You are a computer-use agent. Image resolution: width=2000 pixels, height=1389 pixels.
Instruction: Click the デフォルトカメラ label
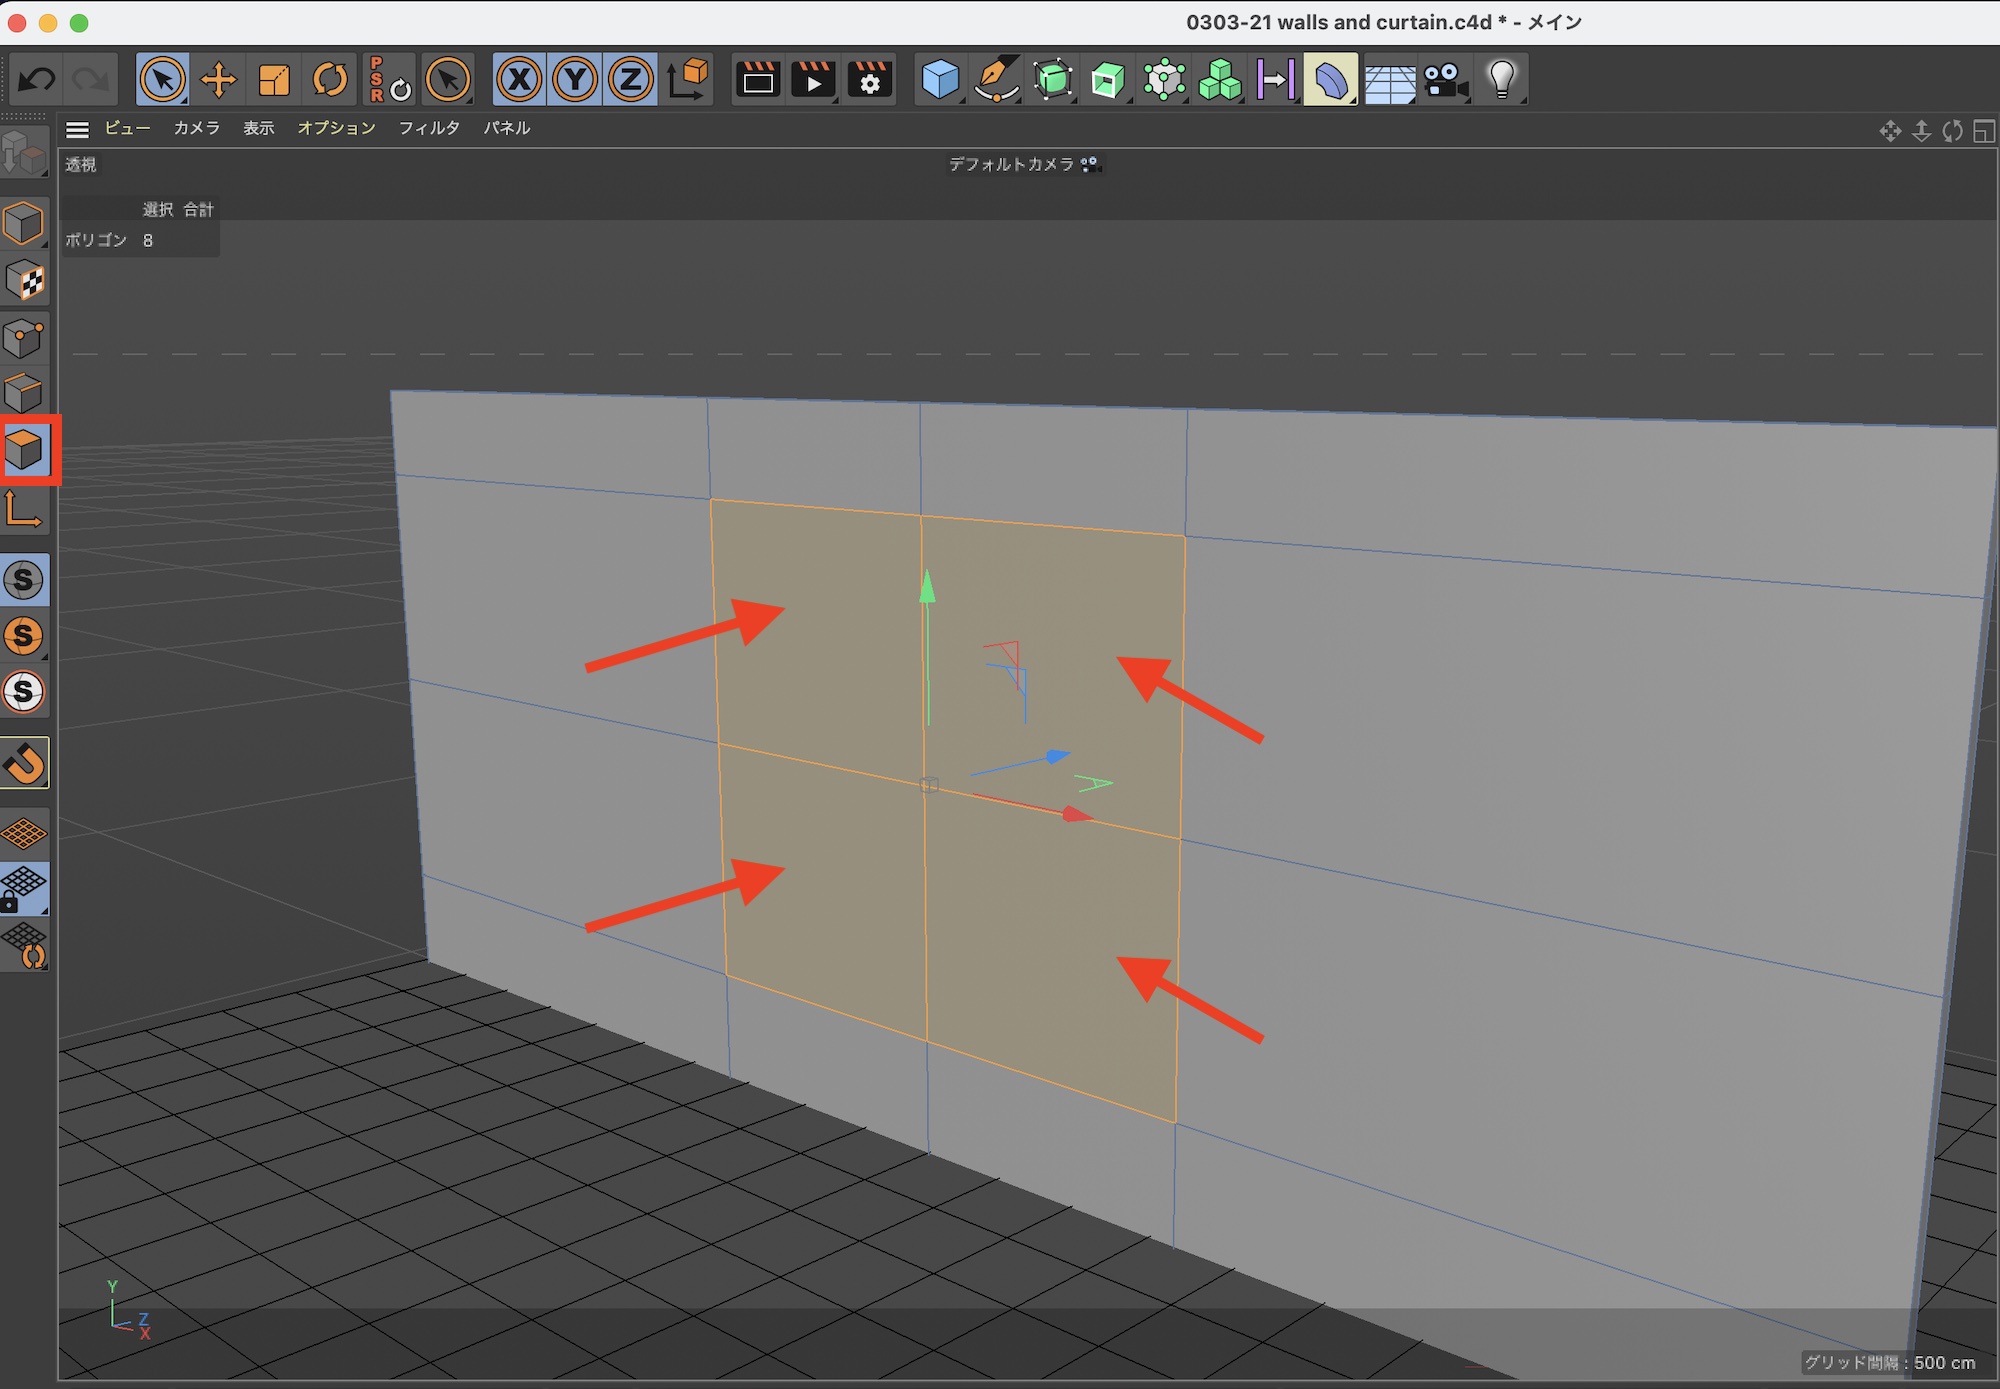pos(1011,164)
